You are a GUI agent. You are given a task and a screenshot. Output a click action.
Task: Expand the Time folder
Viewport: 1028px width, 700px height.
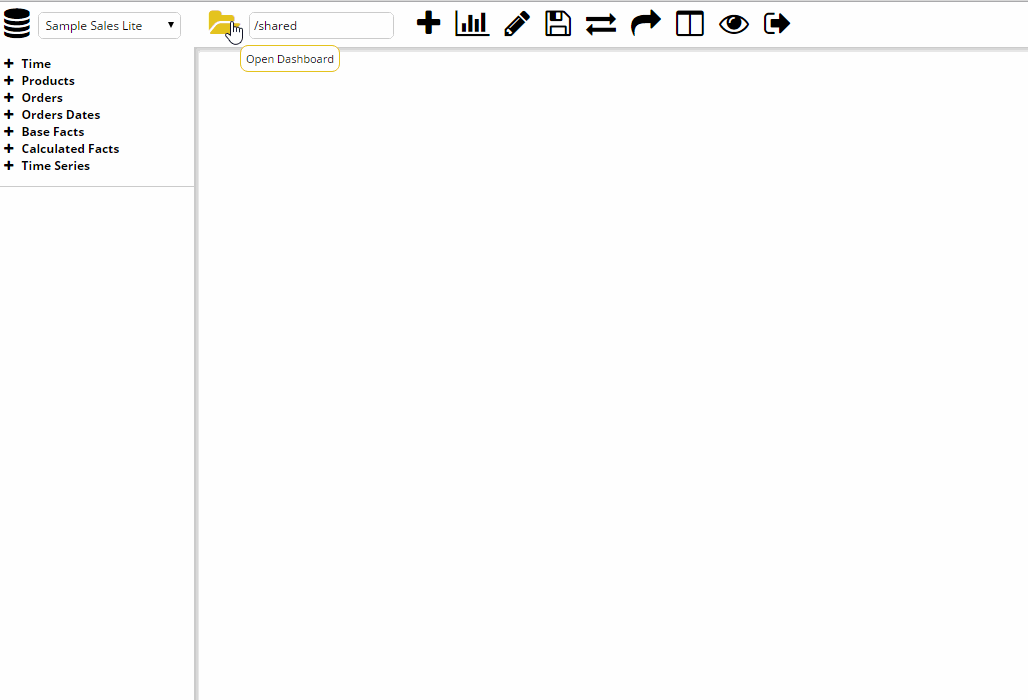pos(9,64)
